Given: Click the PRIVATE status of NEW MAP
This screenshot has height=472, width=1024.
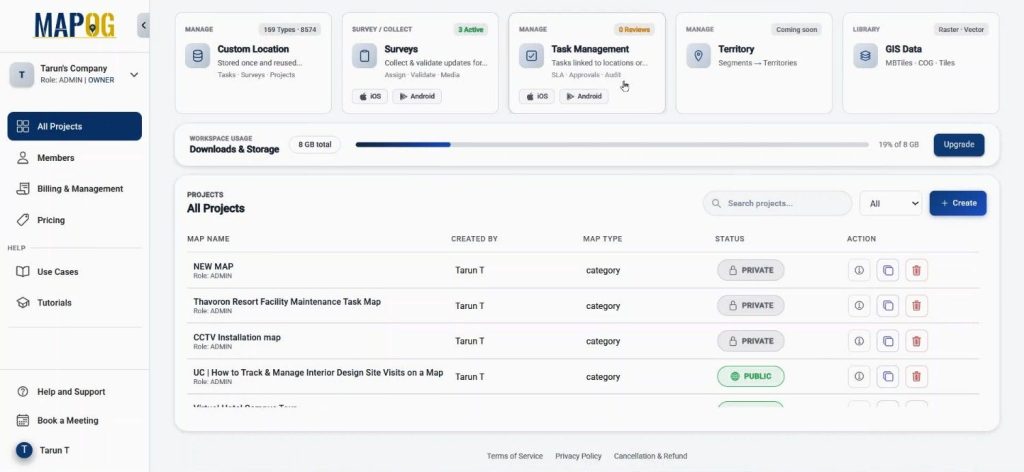Looking at the screenshot, I should point(751,270).
